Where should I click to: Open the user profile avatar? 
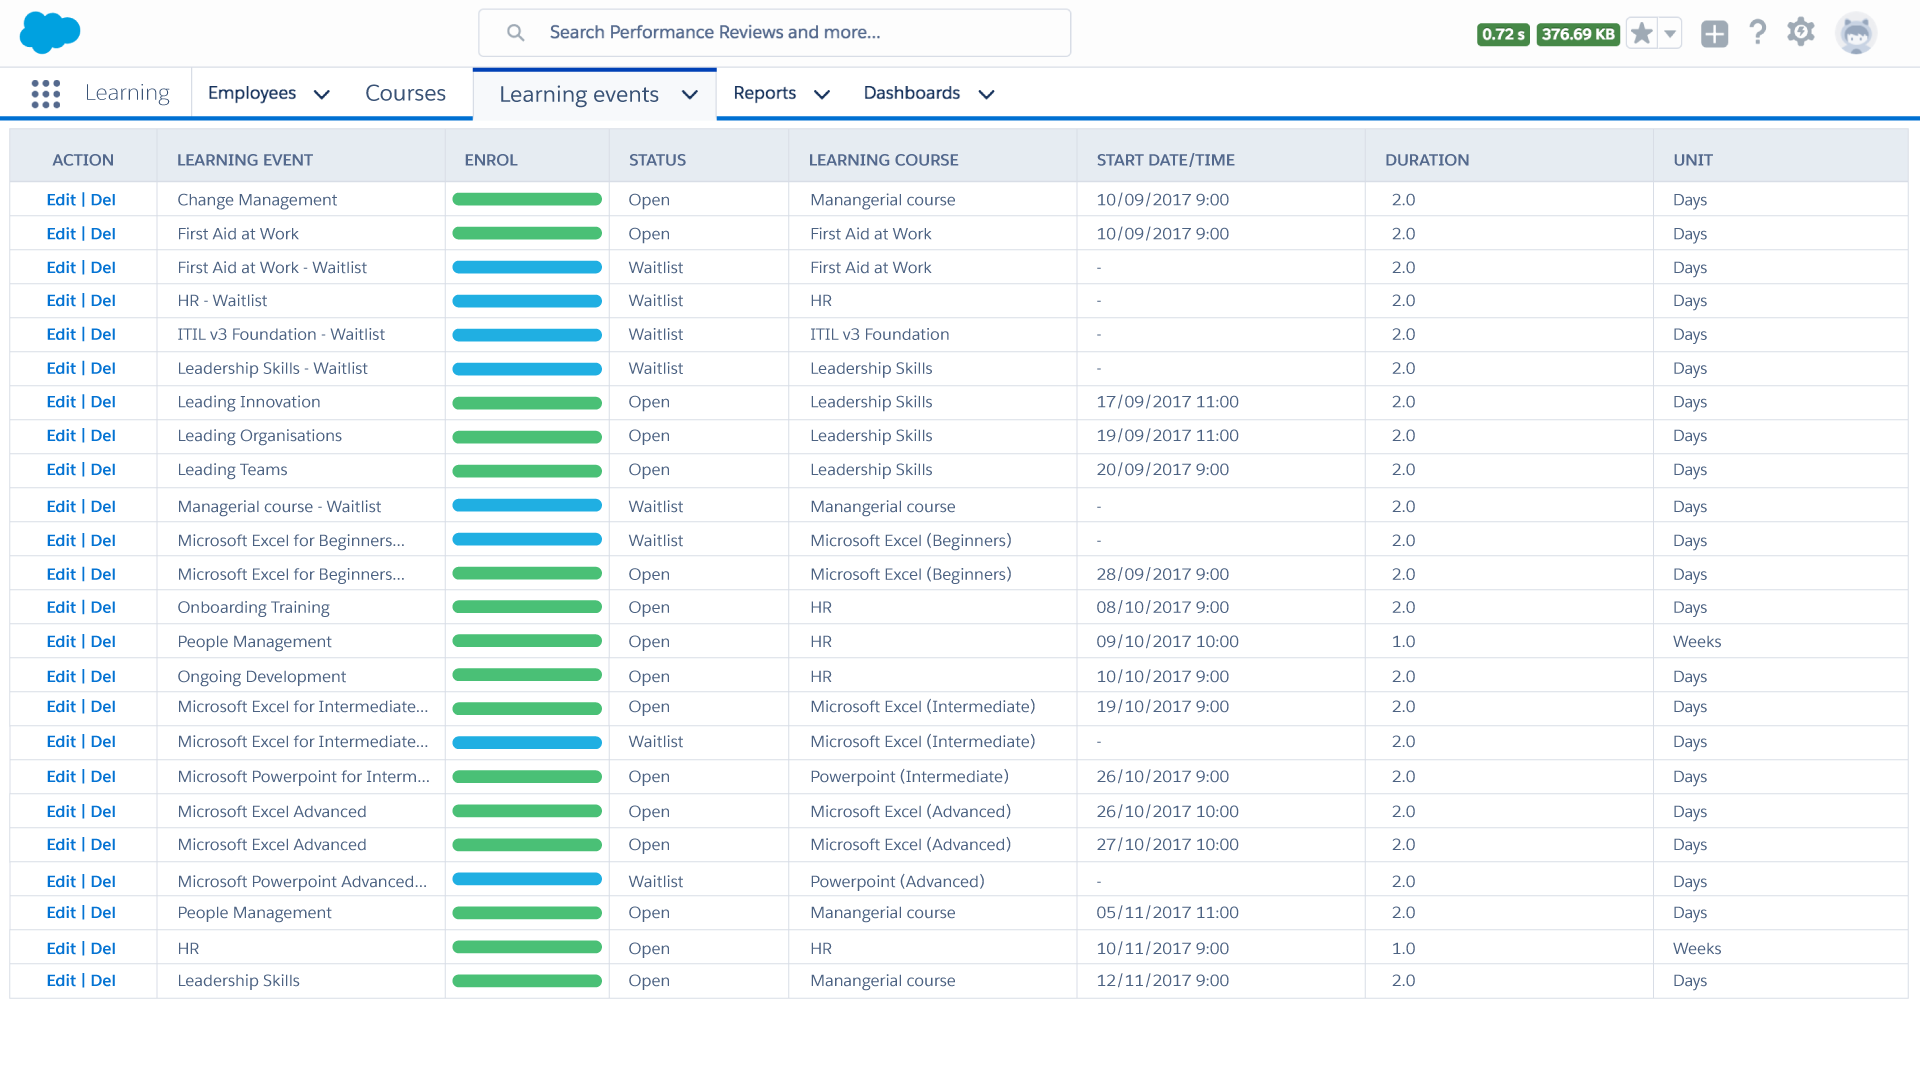pos(1857,32)
